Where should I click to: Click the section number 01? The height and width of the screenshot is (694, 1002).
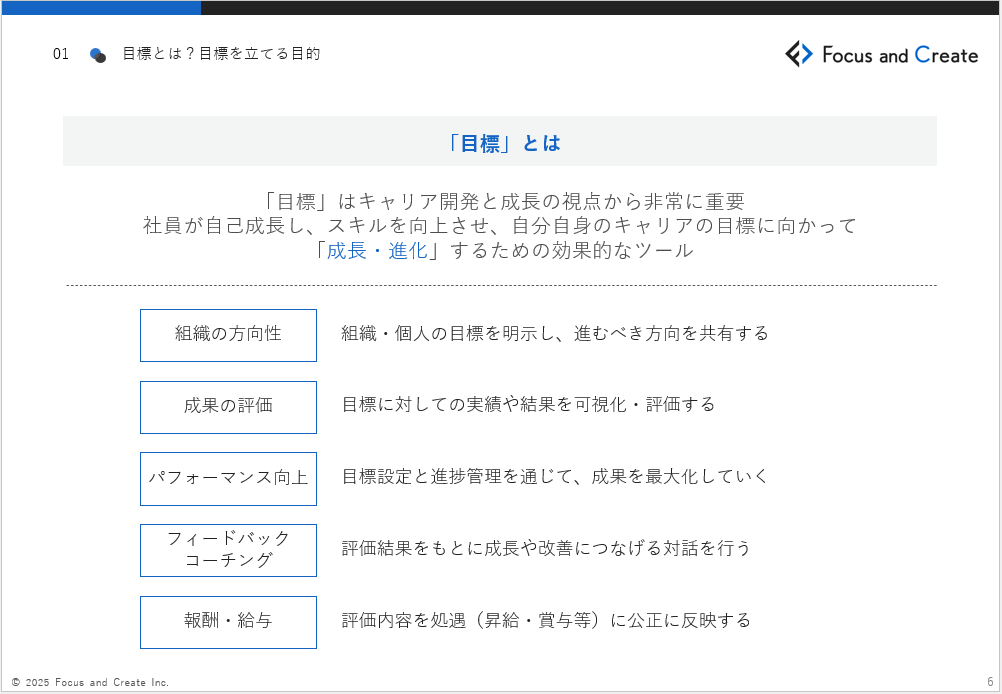coord(61,55)
